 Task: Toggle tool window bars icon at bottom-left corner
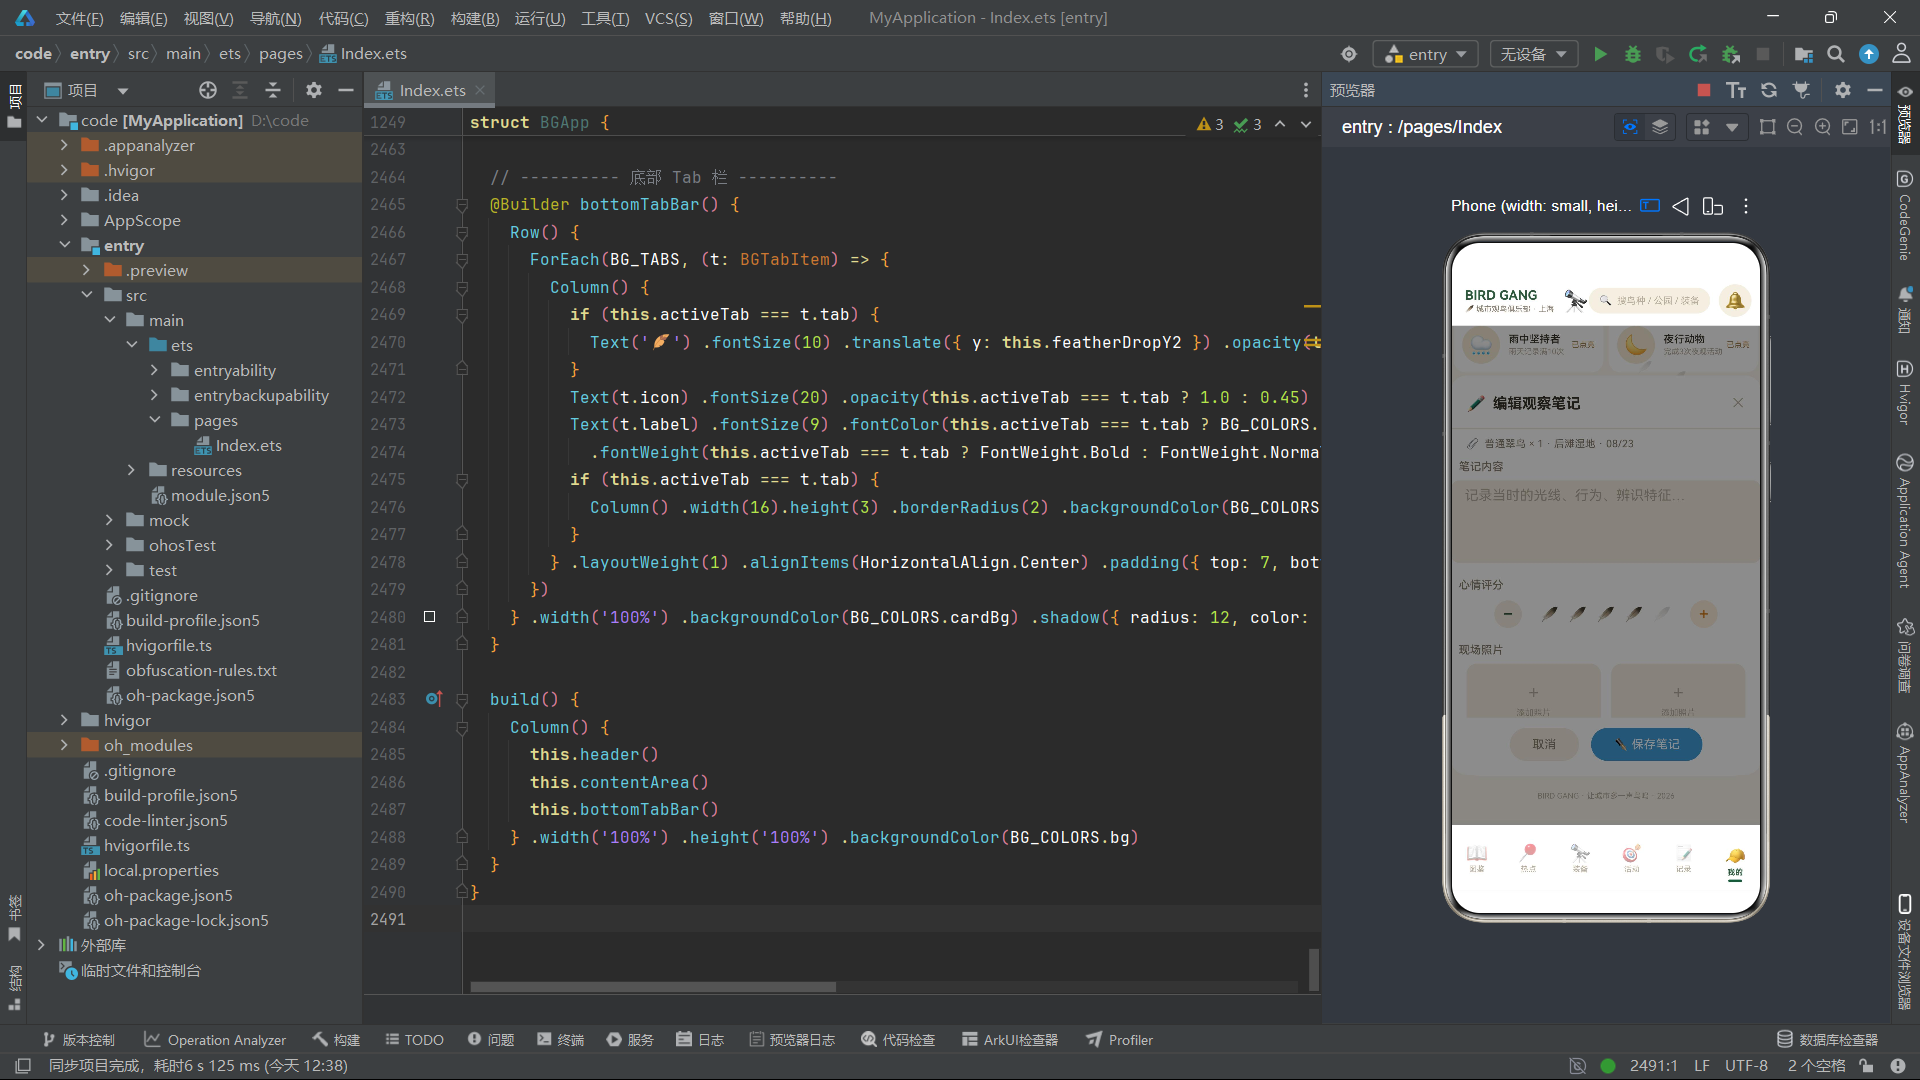click(x=23, y=1066)
